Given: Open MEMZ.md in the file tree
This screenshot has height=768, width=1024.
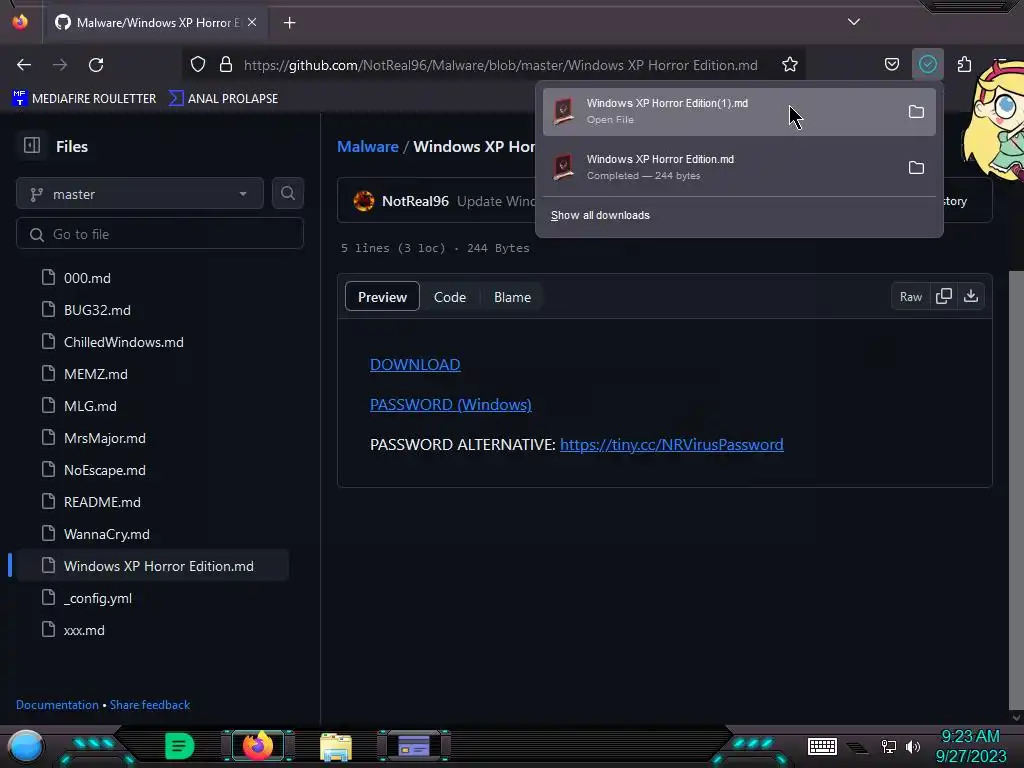Looking at the screenshot, I should tap(96, 374).
